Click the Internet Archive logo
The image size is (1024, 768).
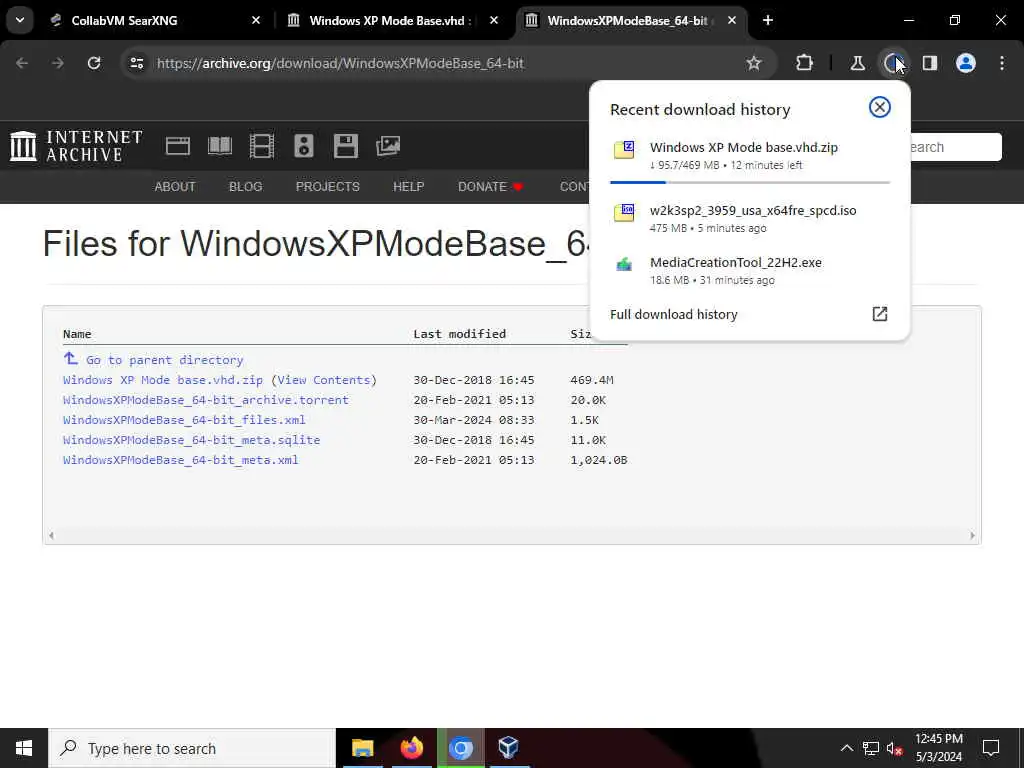coord(76,146)
